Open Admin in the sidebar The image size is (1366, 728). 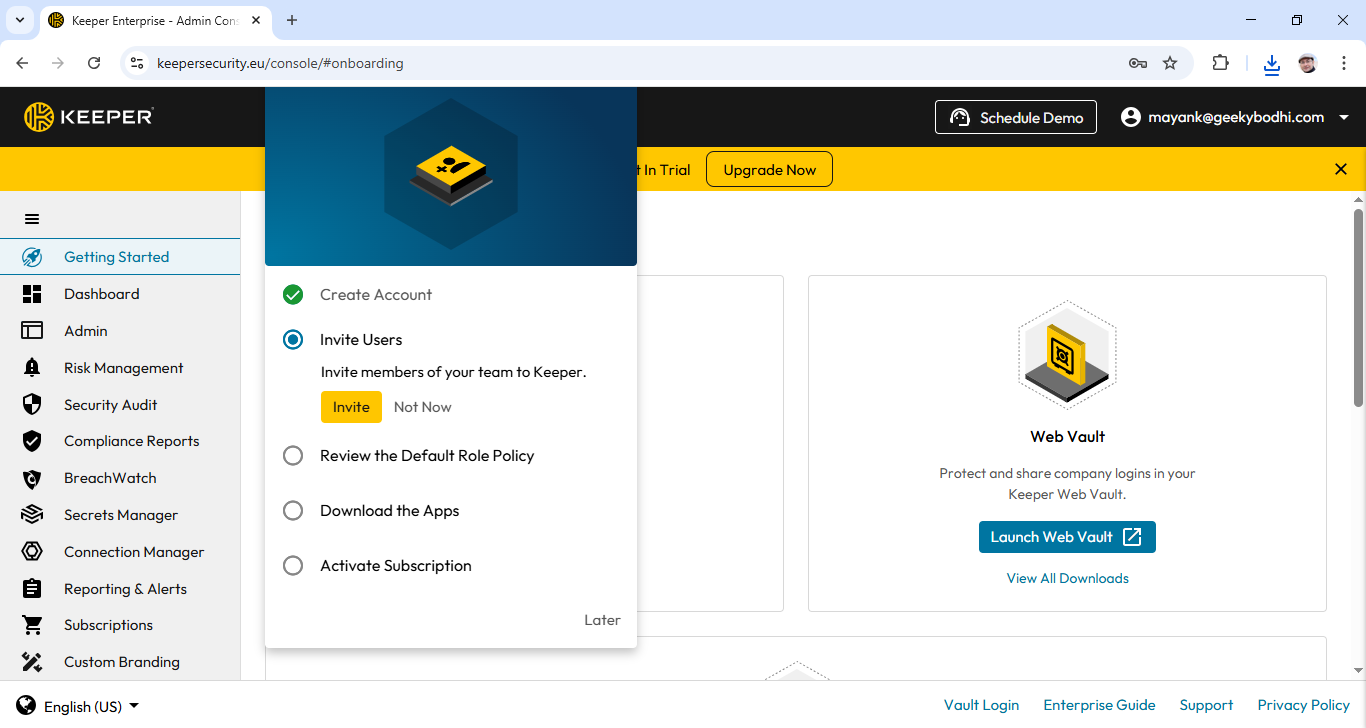(120, 331)
